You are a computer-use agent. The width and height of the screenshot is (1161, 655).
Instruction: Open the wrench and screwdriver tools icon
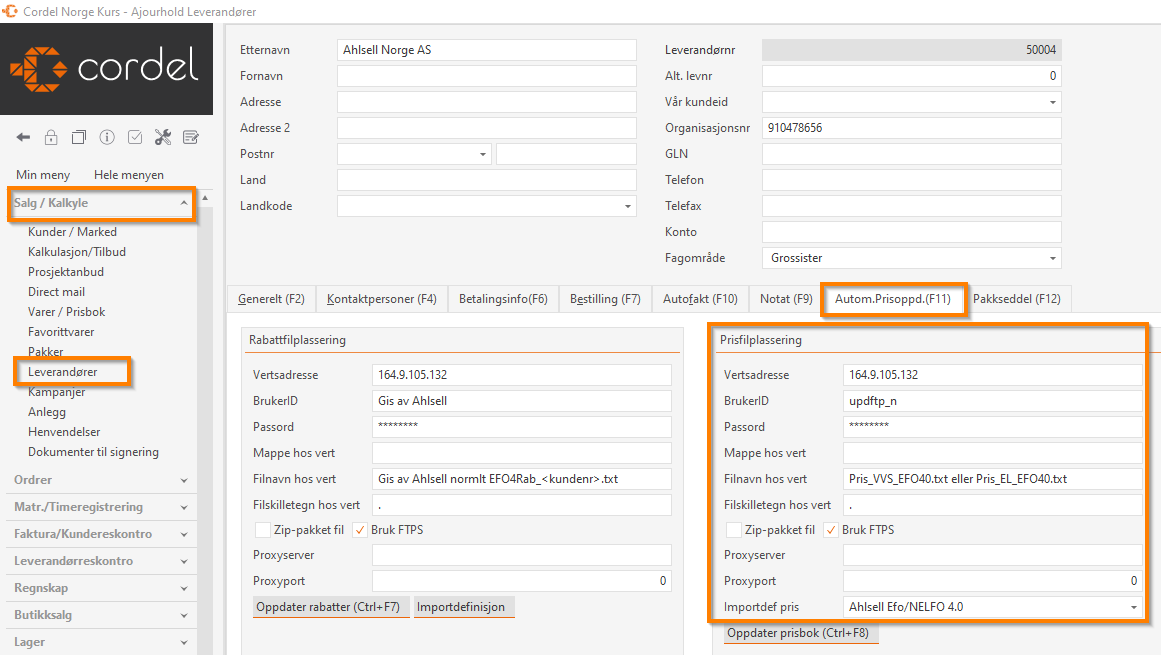163,137
